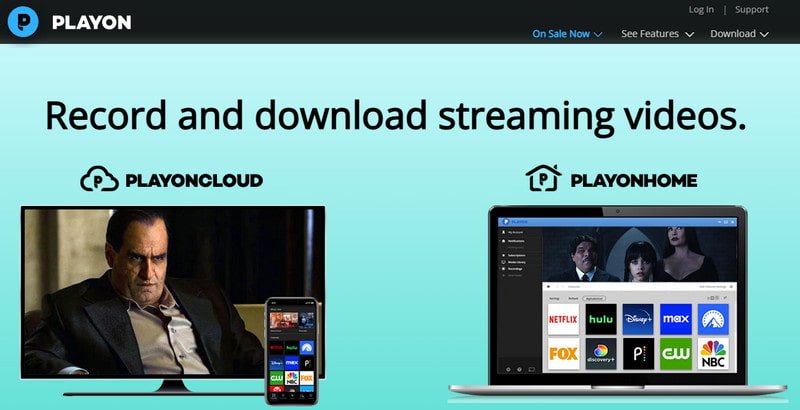Click the discovery+ tile on laptop

[601, 353]
